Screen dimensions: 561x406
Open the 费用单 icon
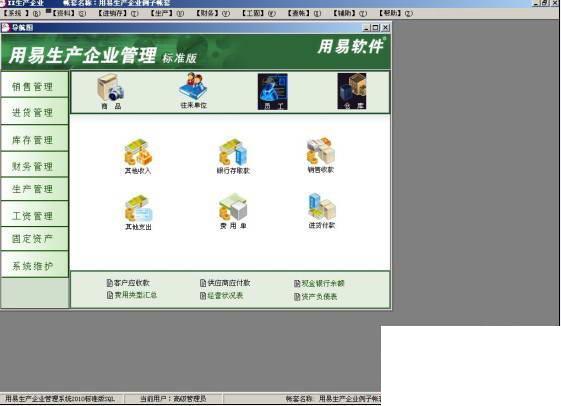(x=233, y=212)
